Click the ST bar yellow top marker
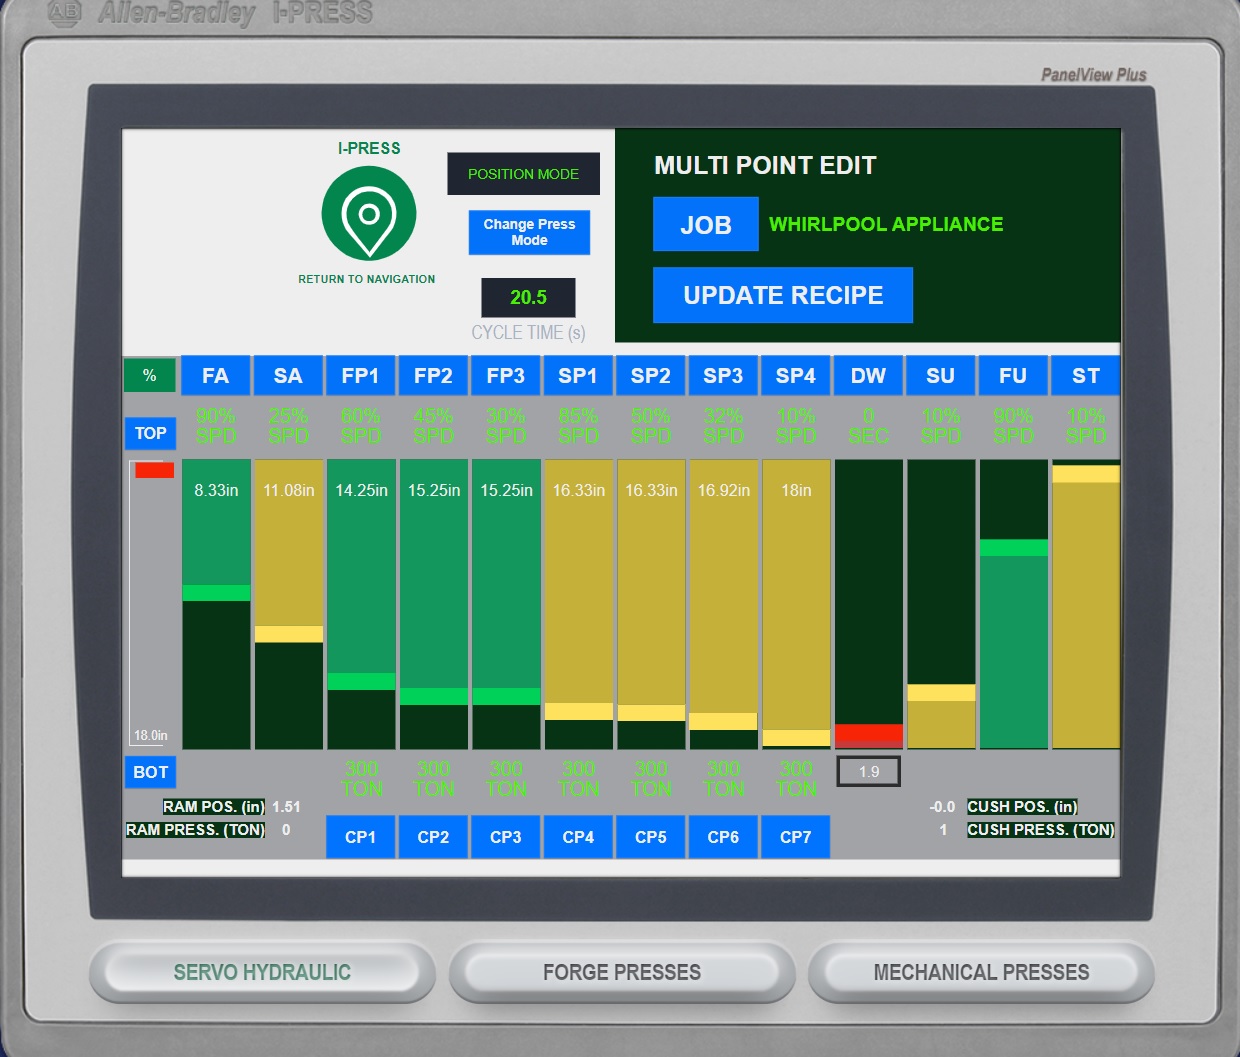This screenshot has height=1057, width=1240. pos(1086,474)
